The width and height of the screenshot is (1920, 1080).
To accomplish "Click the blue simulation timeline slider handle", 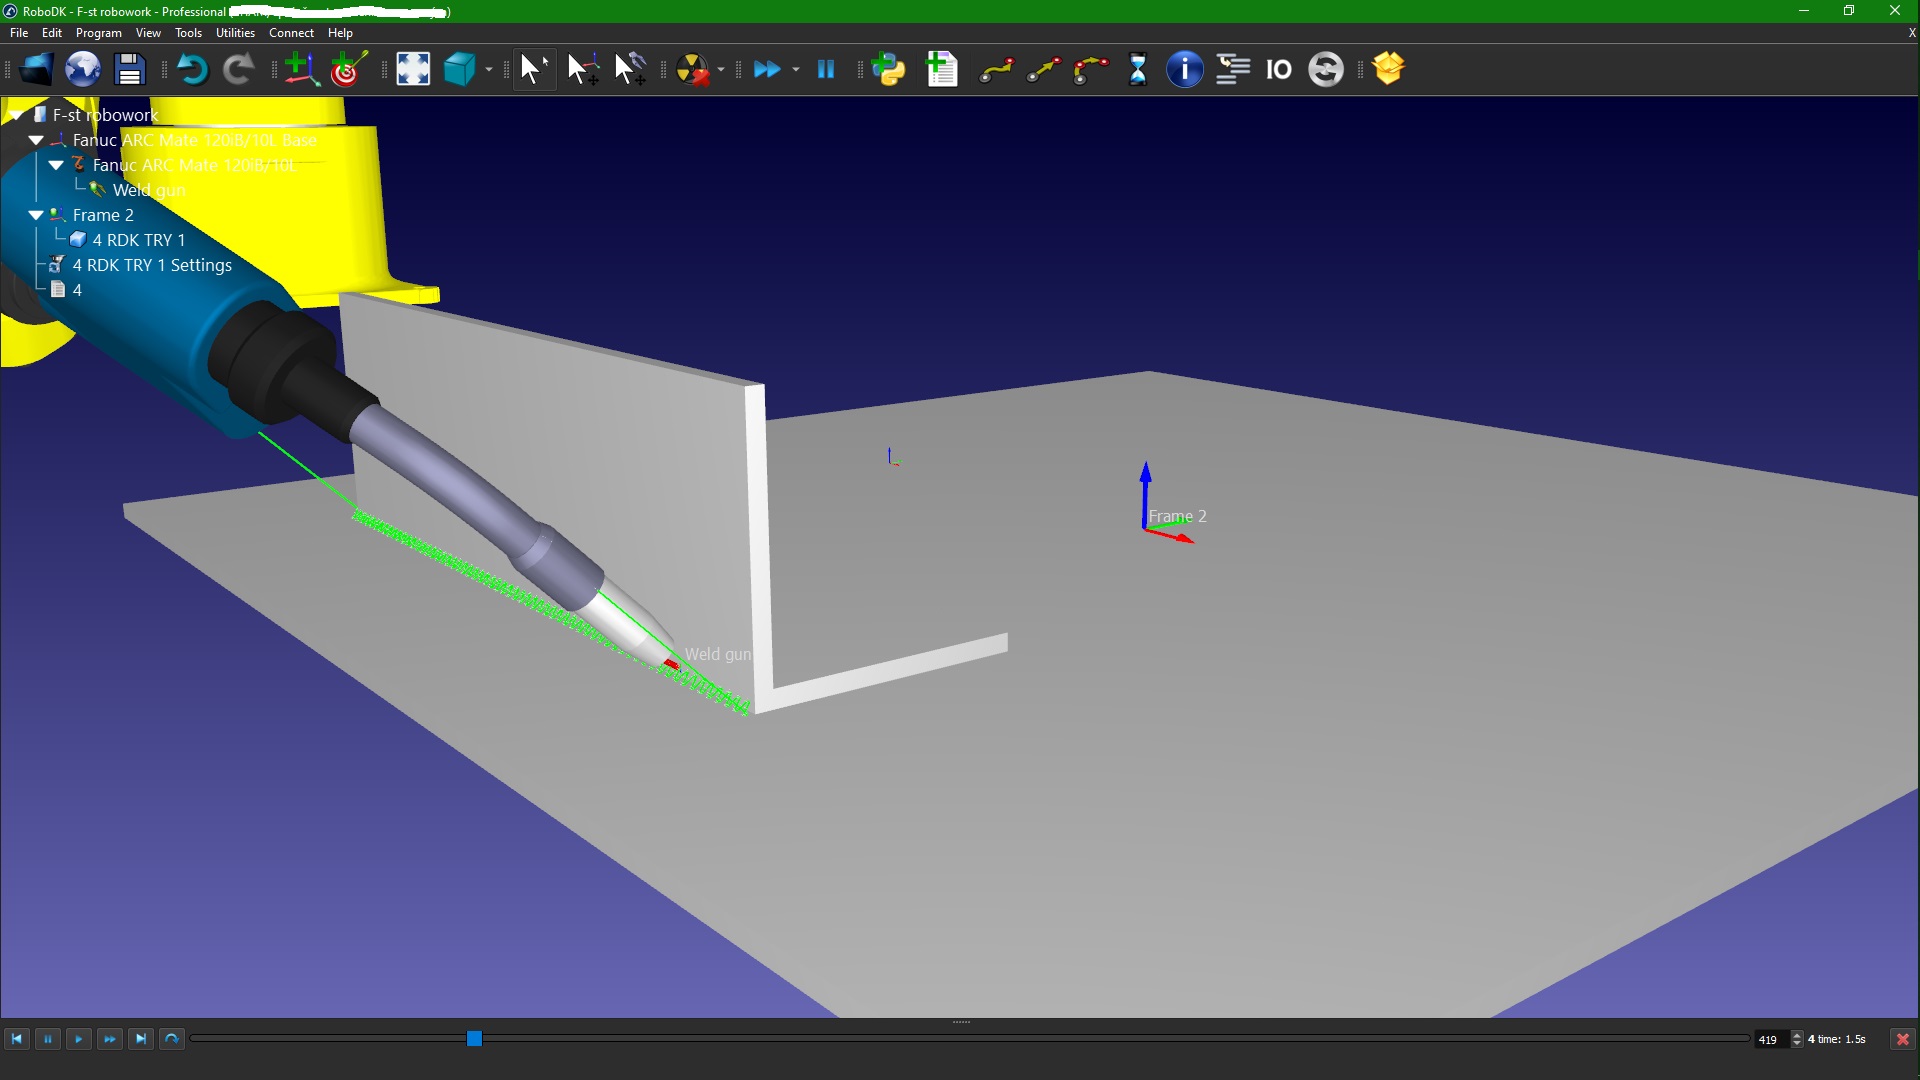I will point(474,1039).
